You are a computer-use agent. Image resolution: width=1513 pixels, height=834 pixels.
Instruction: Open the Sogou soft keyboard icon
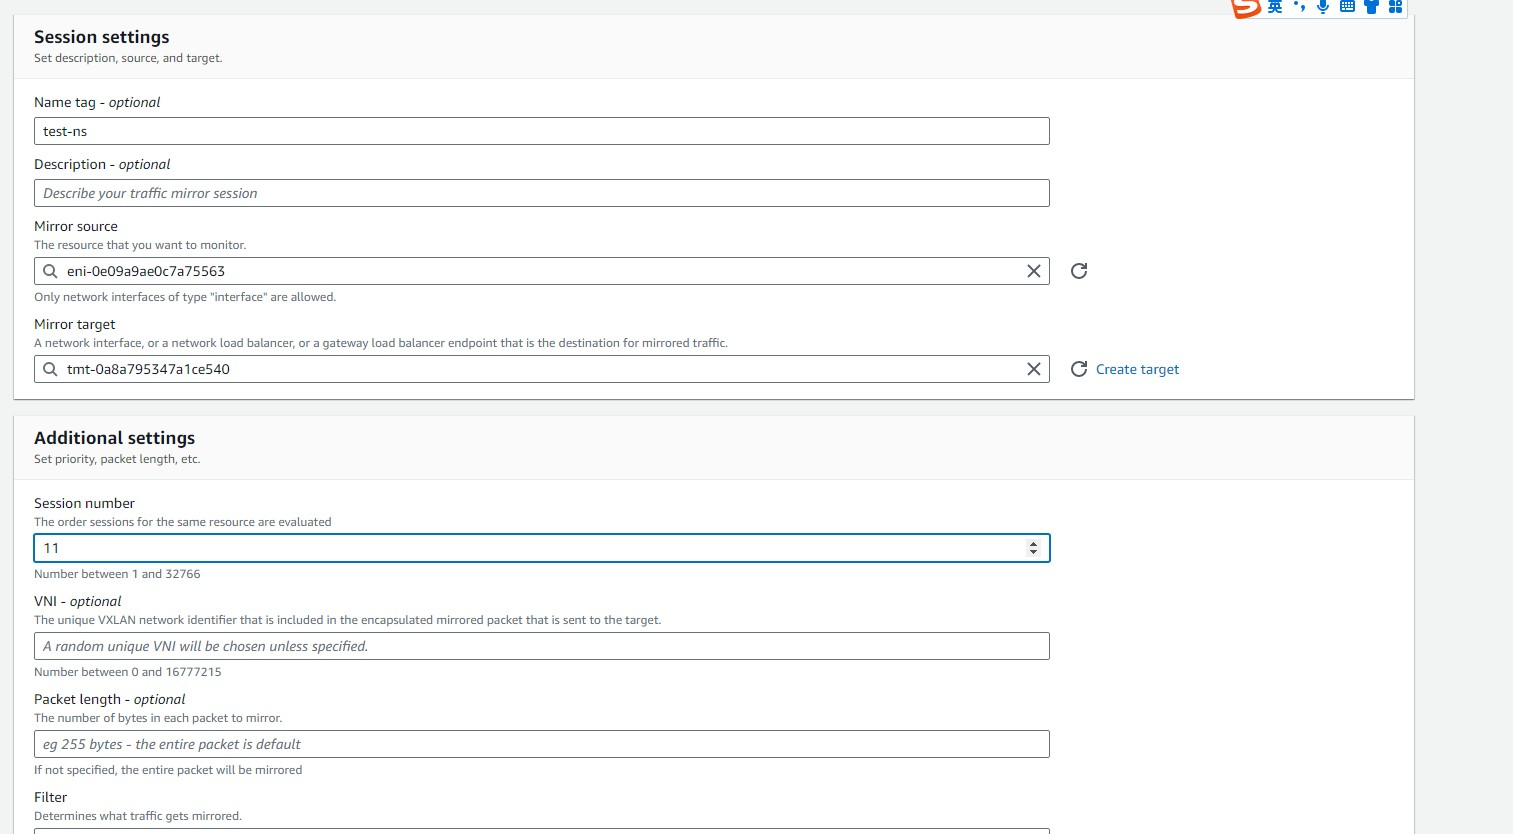point(1347,7)
